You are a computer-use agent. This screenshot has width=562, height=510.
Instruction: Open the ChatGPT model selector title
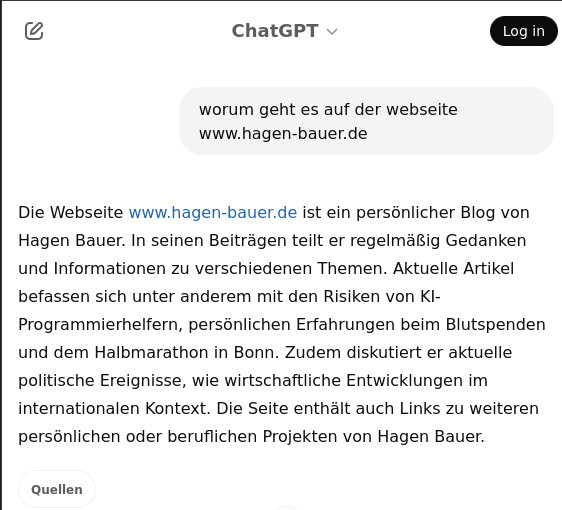tap(275, 31)
